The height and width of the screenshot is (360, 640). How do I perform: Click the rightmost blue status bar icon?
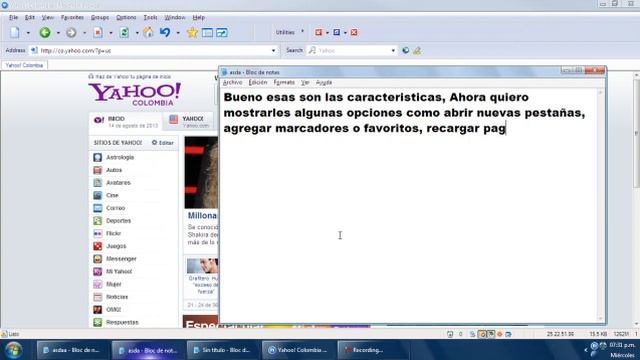click(x=508, y=334)
